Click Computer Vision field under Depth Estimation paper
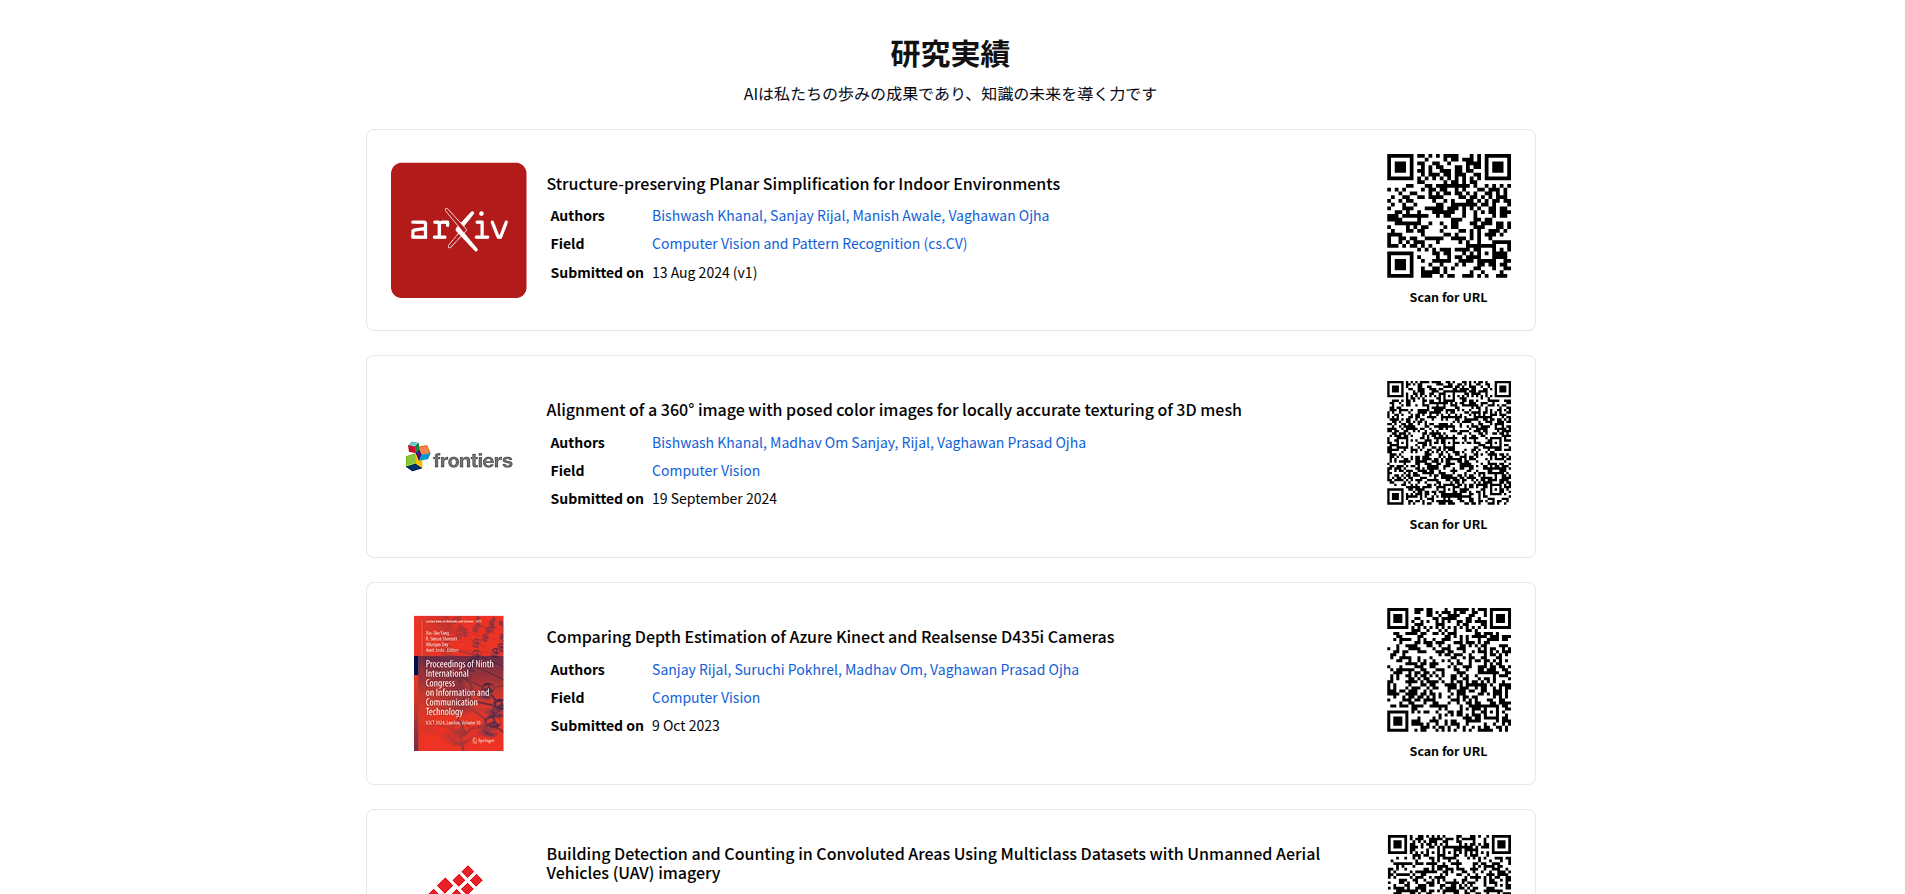Screen dimensions: 1905x894 pos(705,698)
